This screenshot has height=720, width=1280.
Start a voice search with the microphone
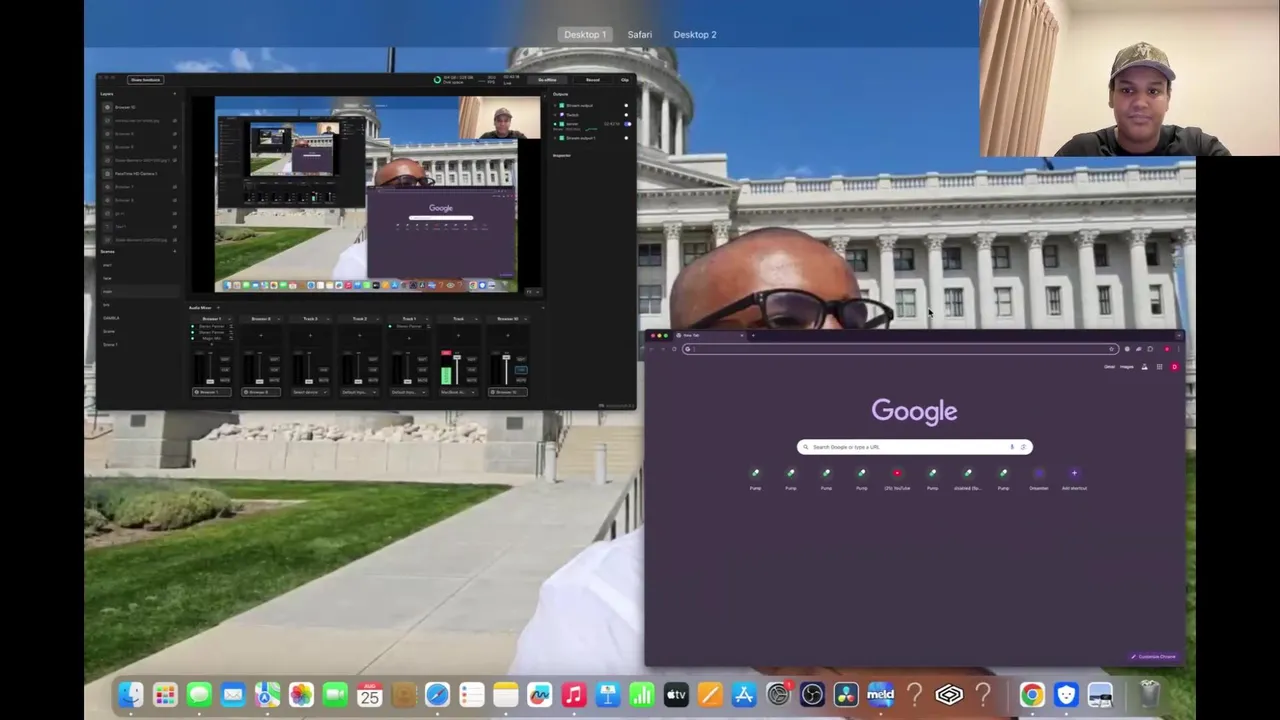(x=1012, y=447)
